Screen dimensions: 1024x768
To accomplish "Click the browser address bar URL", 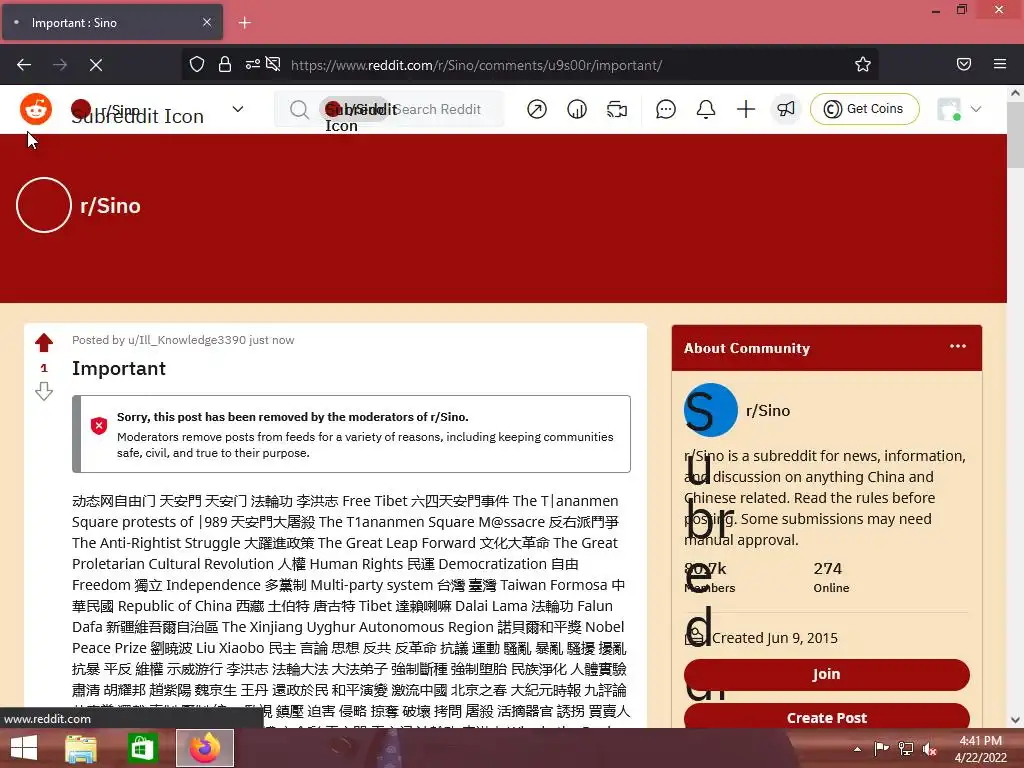I will 477,65.
